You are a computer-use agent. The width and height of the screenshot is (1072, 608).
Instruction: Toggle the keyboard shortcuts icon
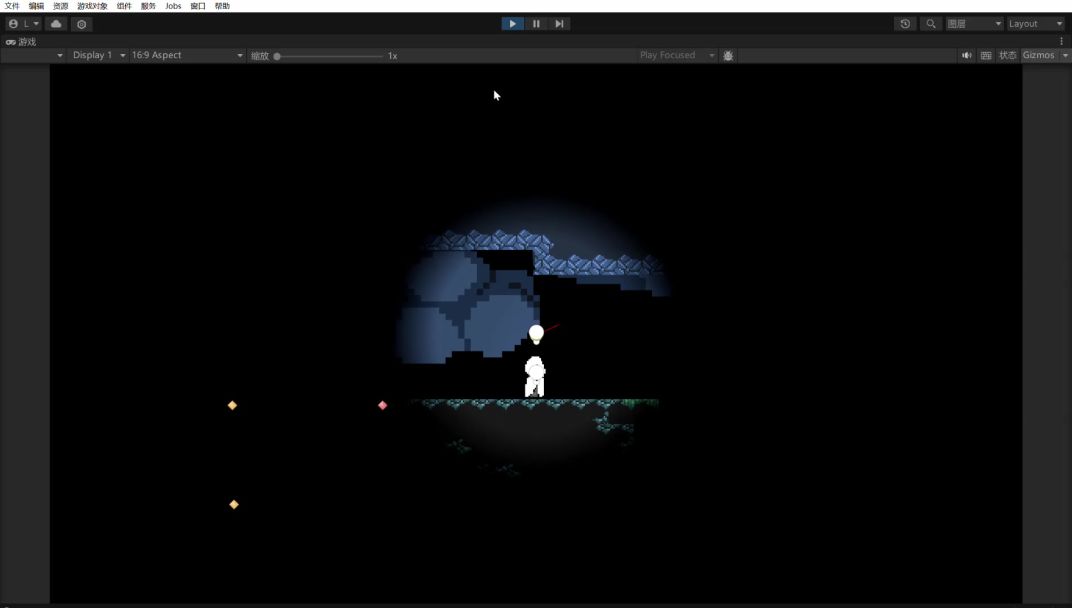(x=986, y=56)
